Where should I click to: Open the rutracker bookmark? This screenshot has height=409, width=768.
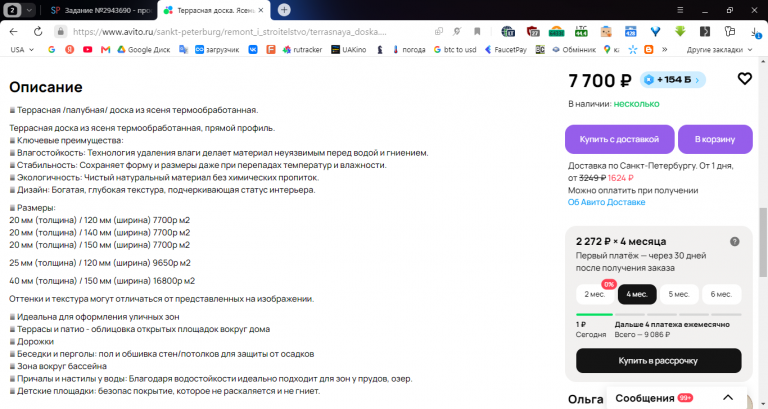[303, 49]
